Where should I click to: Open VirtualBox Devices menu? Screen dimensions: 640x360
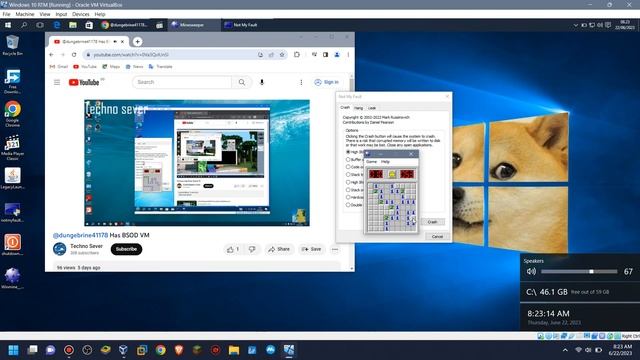click(81, 14)
